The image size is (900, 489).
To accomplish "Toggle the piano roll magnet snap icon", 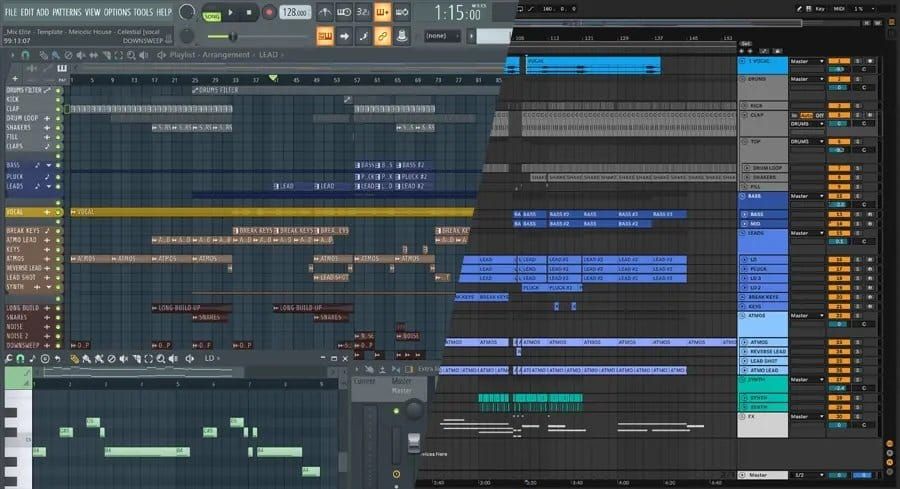I will pos(20,359).
